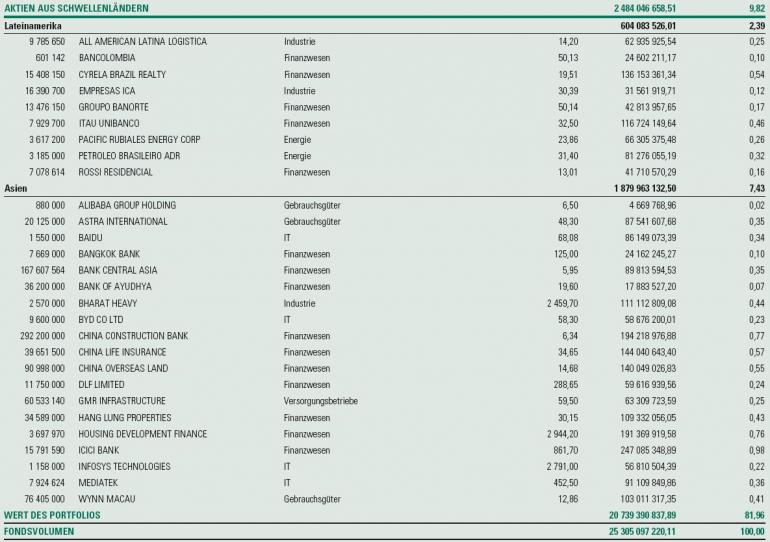Screen dimensions: 770x542
Task: Select price 2 944,20
Action: (x=562, y=434)
